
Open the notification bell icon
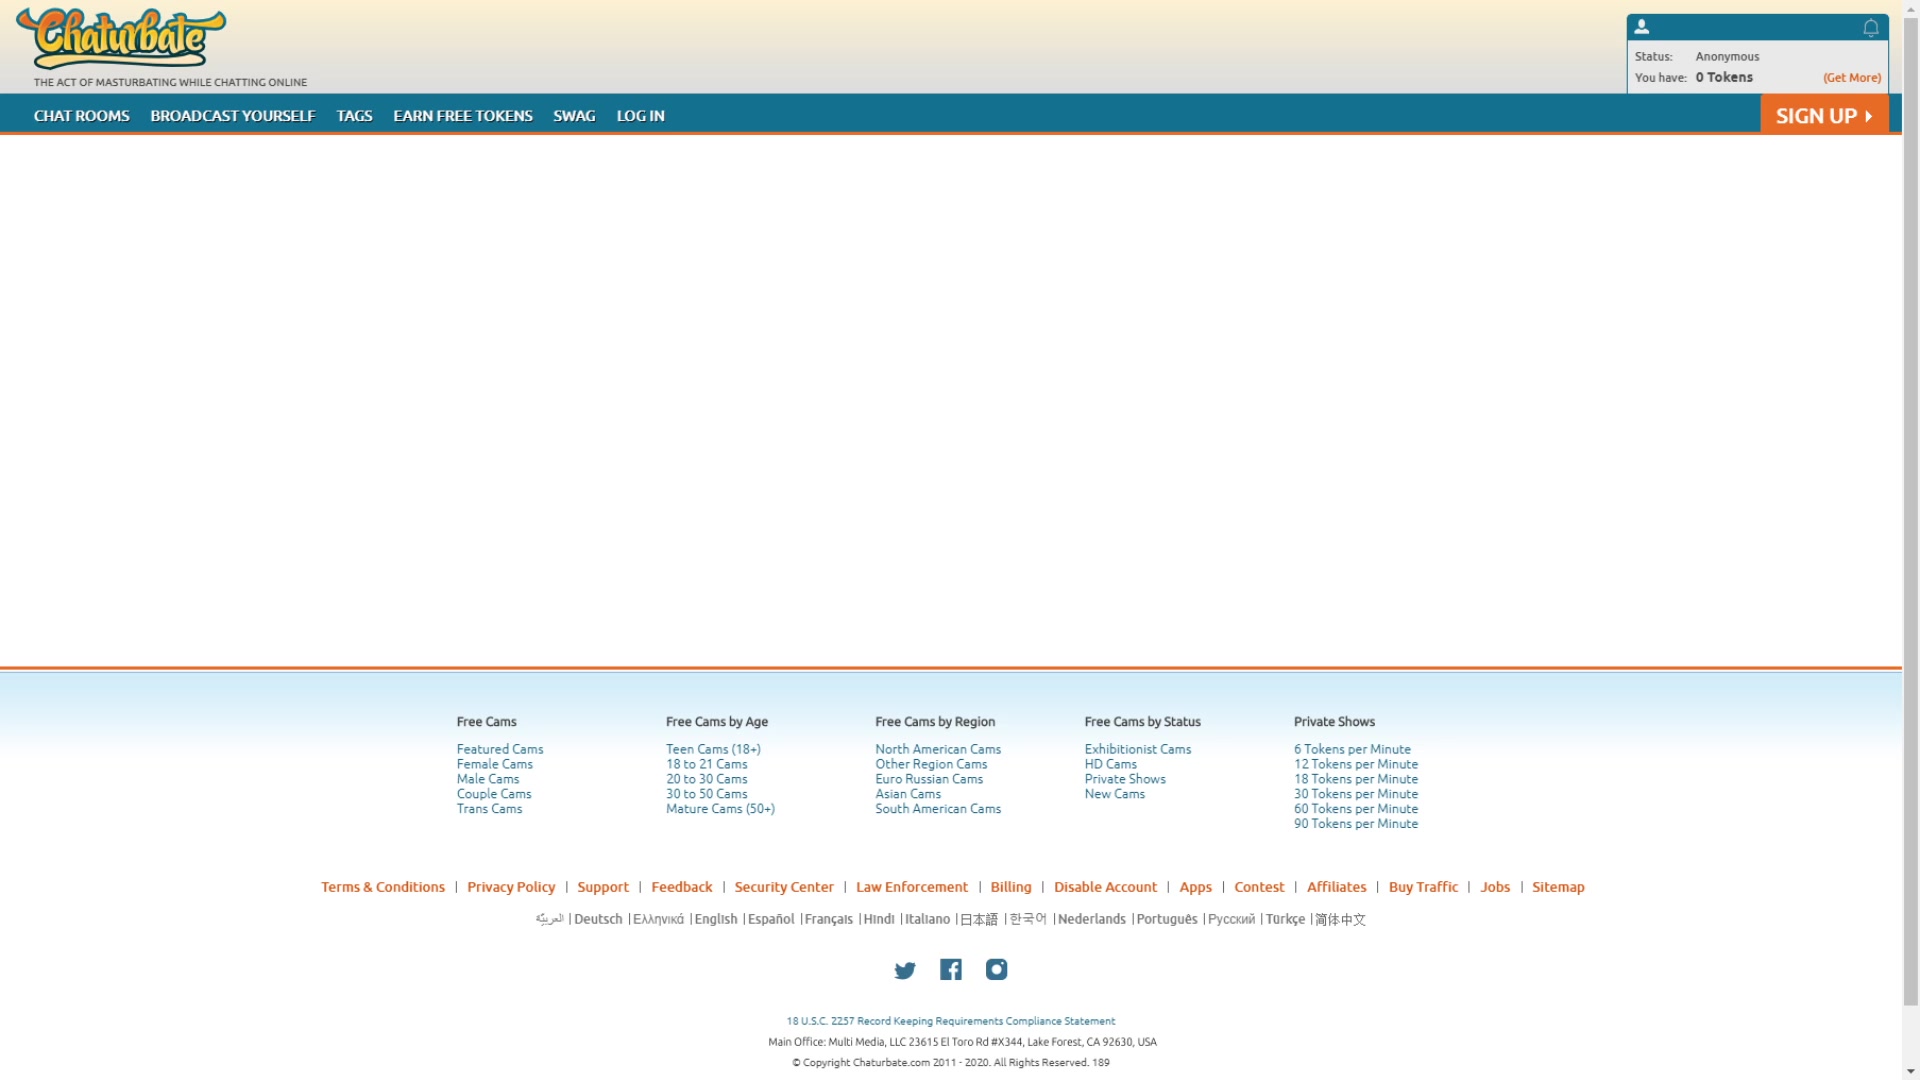tap(1869, 27)
